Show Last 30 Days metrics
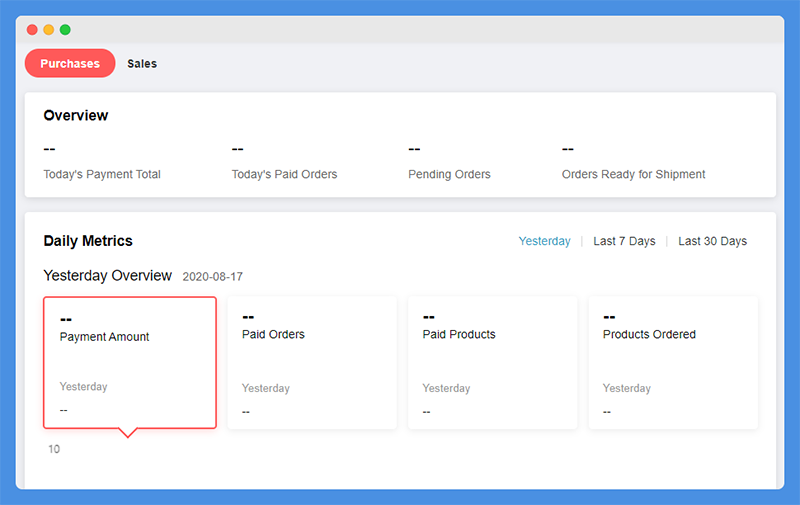800x505 pixels. click(712, 241)
